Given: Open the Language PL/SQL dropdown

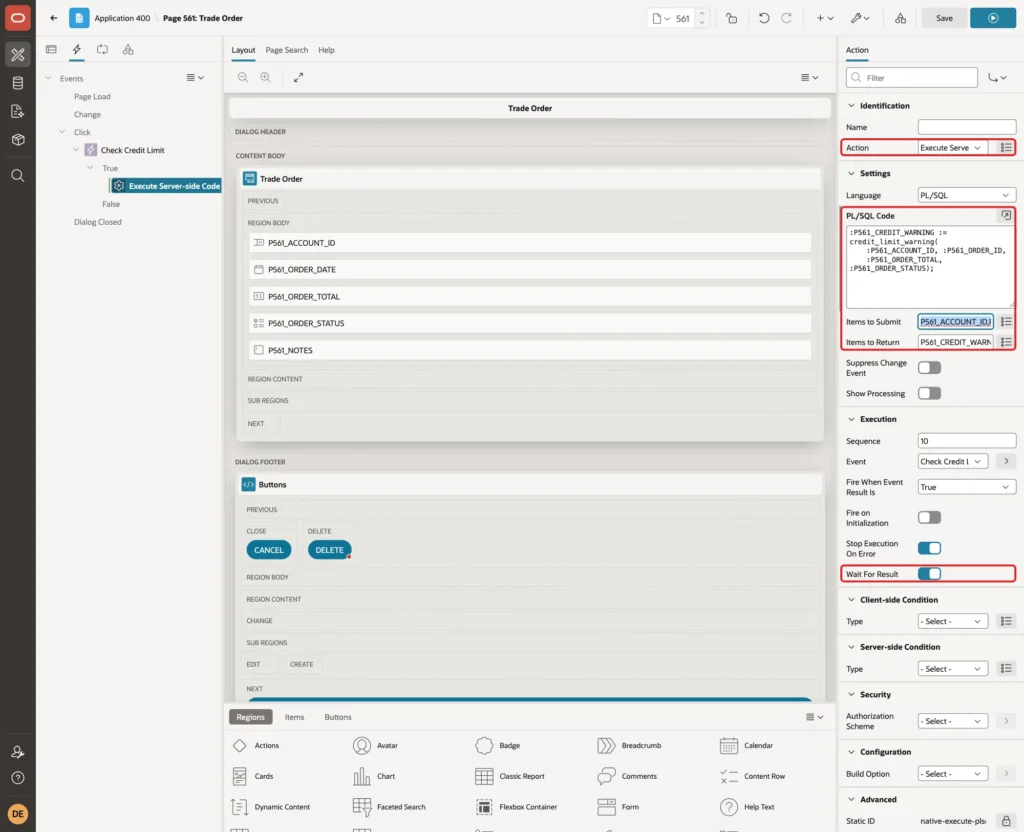Looking at the screenshot, I should point(967,195).
